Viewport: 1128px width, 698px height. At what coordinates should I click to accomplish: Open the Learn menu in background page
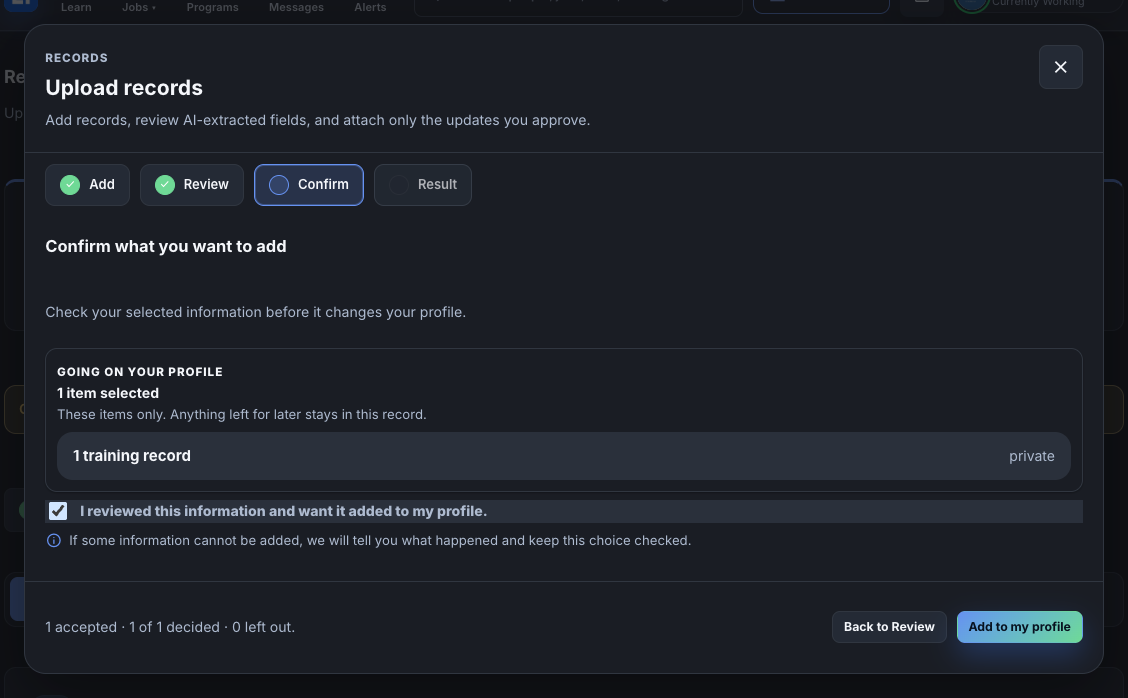76,7
